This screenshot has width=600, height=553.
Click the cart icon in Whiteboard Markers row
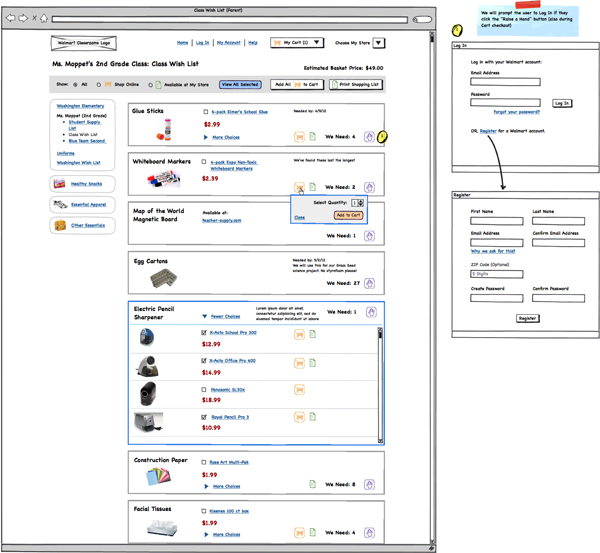299,187
